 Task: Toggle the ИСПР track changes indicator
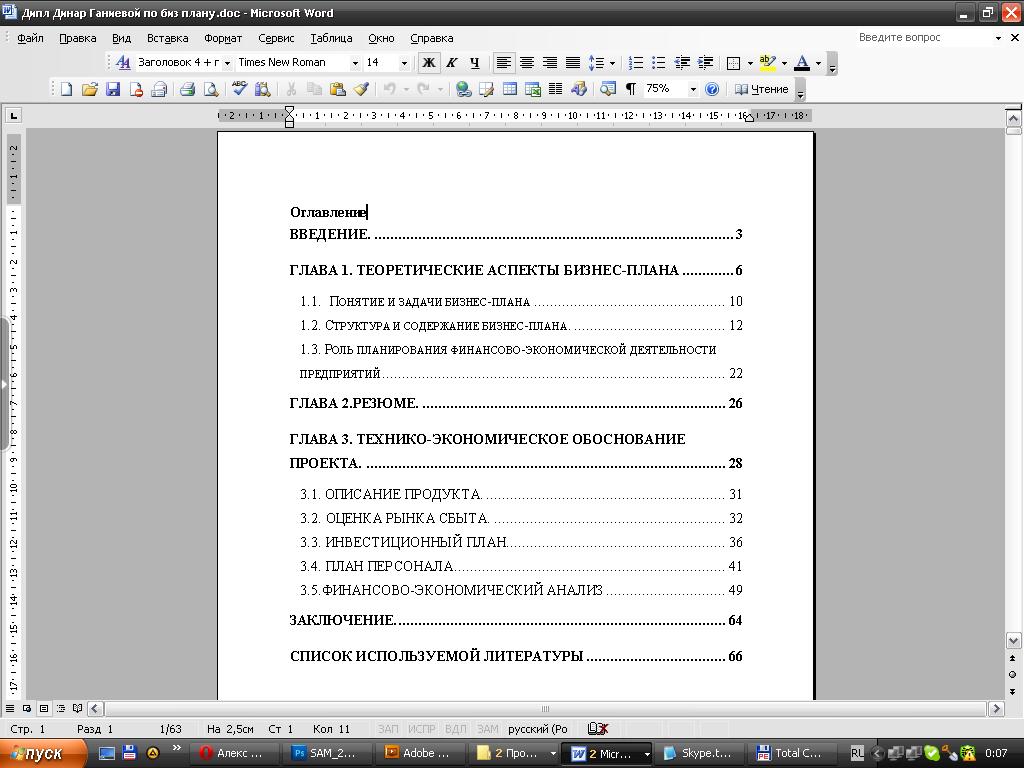click(421, 729)
